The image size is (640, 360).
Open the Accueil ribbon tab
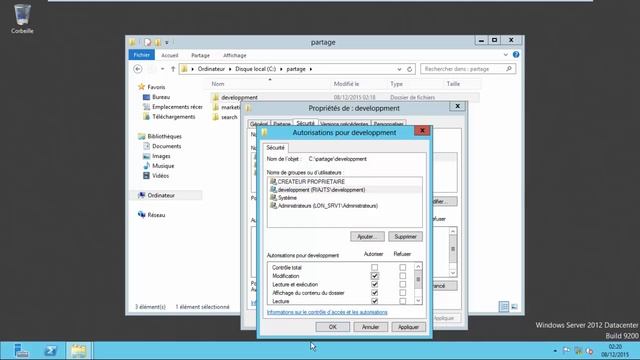170,55
